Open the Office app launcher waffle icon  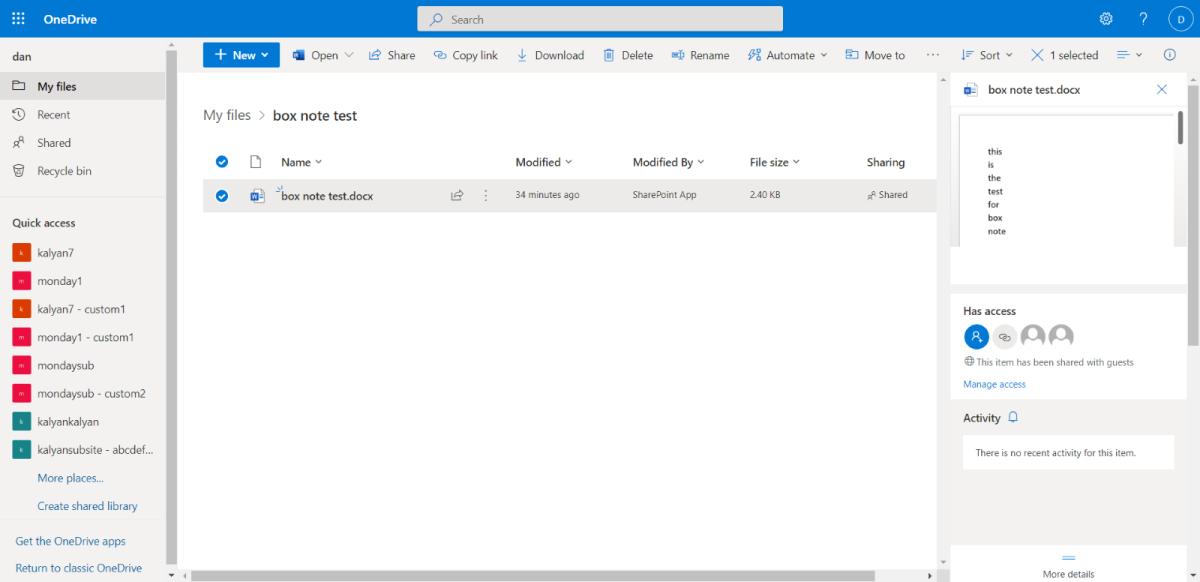pos(17,17)
